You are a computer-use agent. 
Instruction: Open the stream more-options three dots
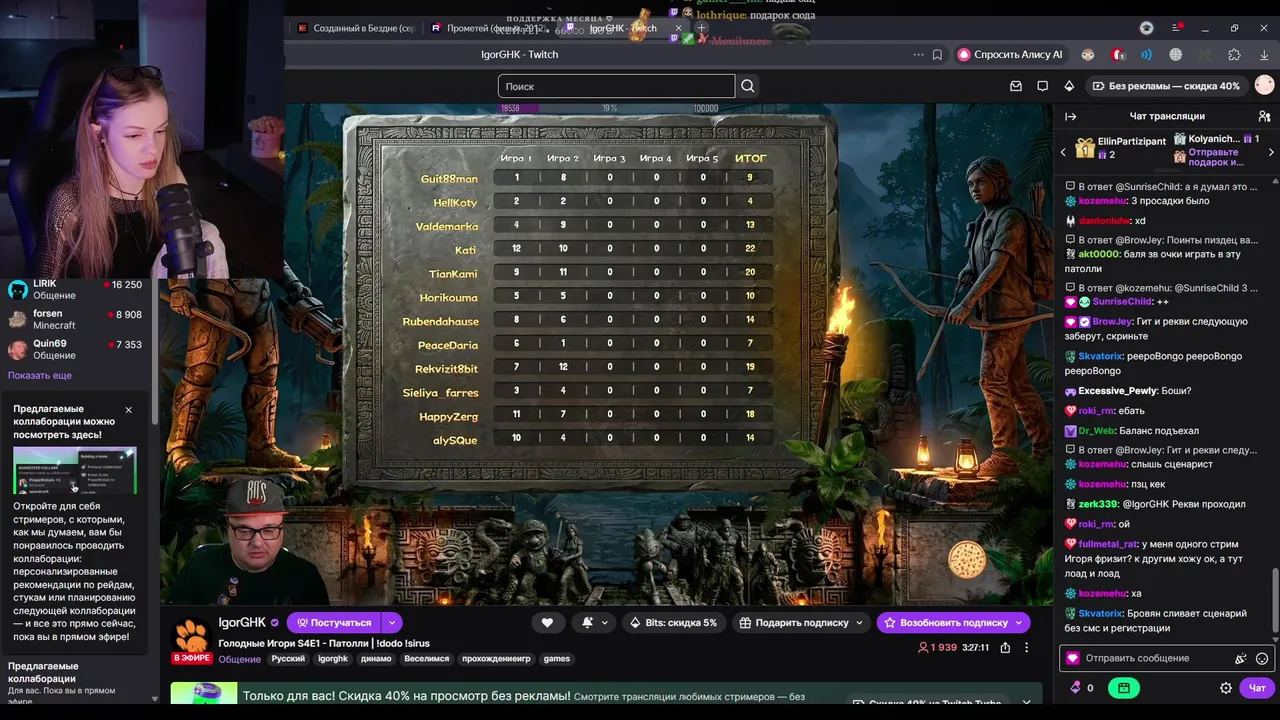1026,647
